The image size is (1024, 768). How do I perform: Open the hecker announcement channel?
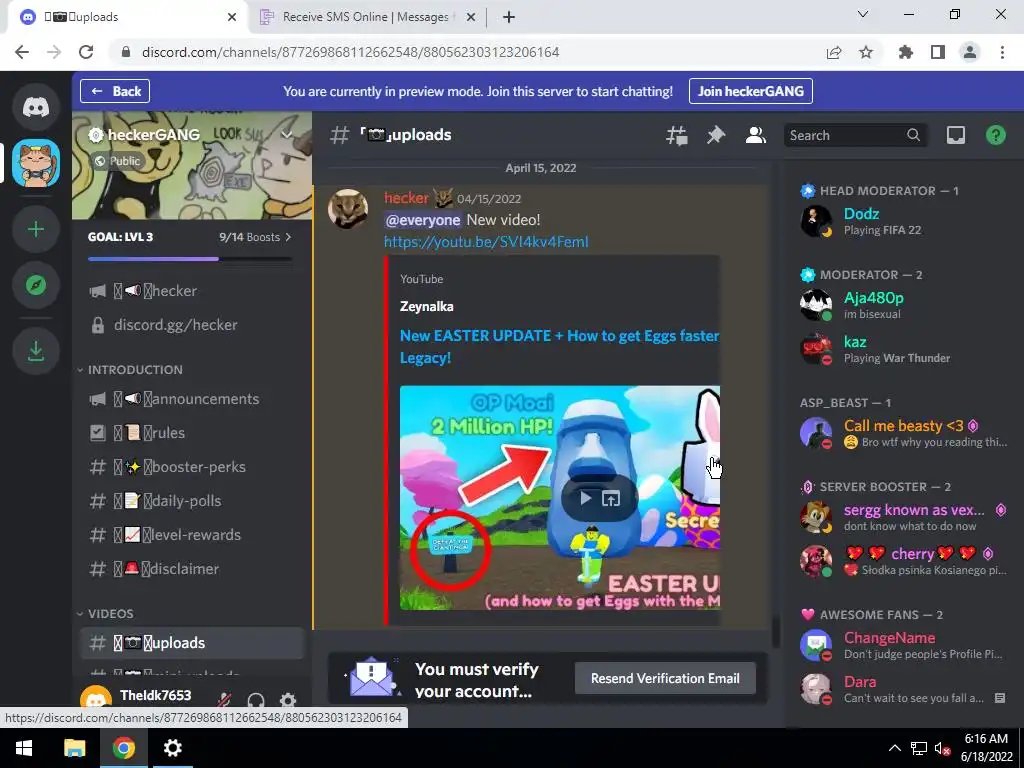[x=192, y=291]
